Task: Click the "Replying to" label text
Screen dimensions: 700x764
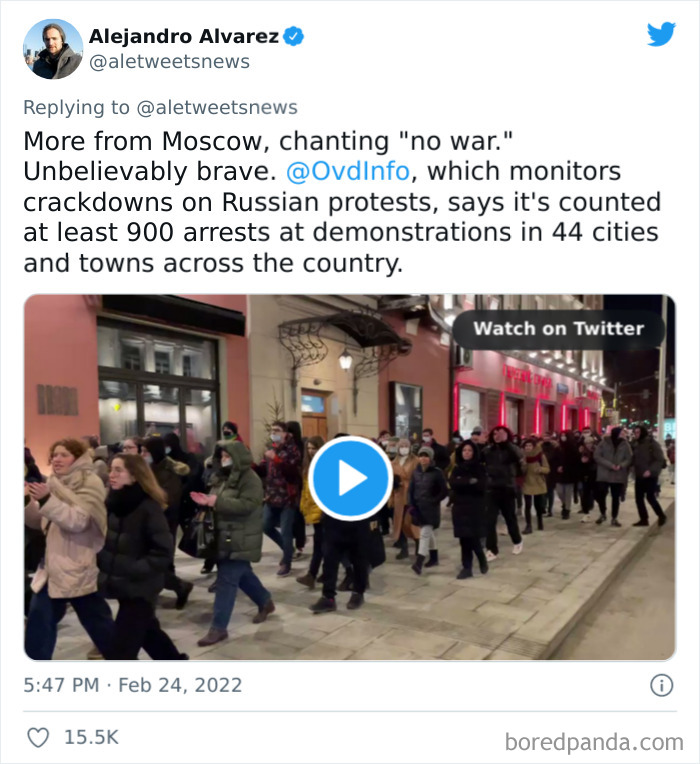Action: pos(76,107)
